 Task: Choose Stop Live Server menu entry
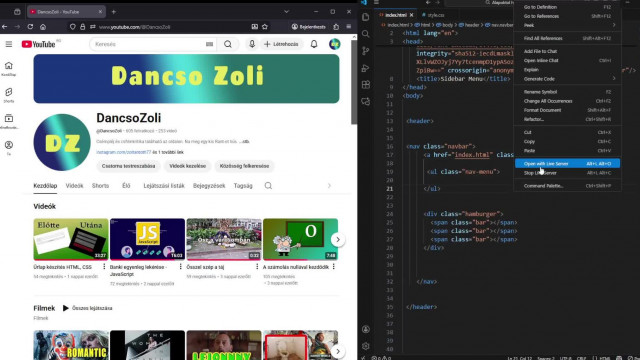pos(567,173)
